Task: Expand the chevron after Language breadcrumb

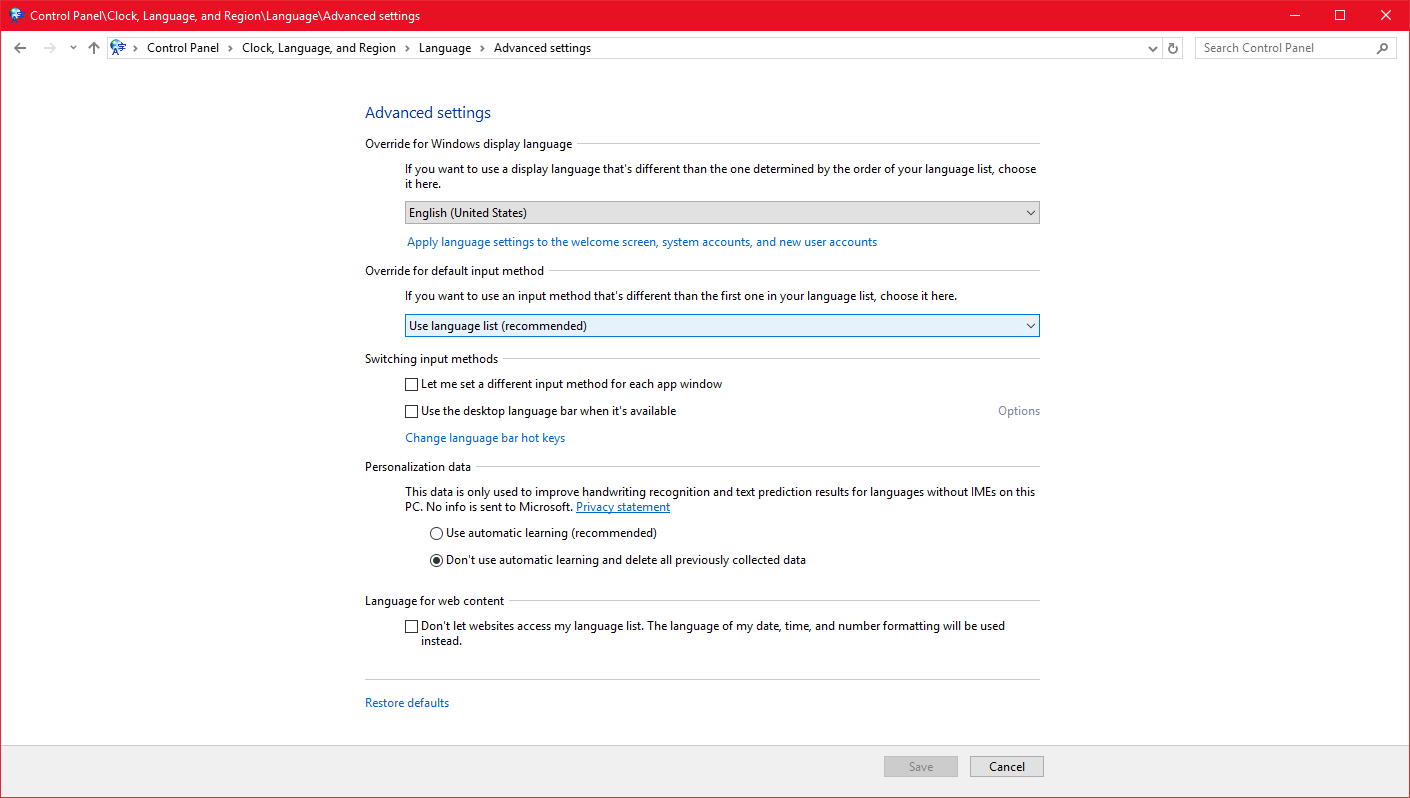Action: point(482,48)
